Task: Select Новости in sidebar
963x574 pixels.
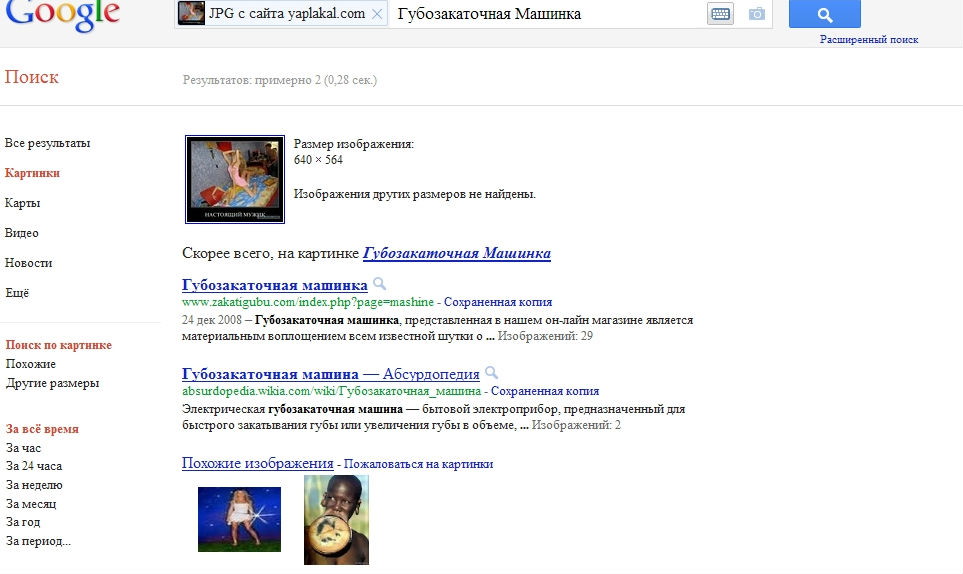Action: [x=28, y=263]
